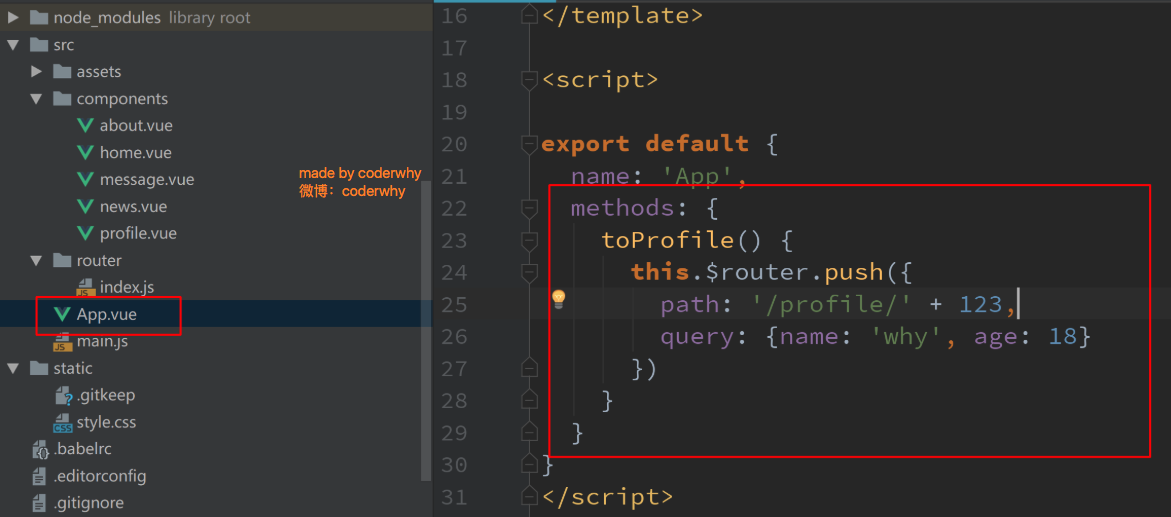Viewport: 1171px width, 517px height.
Task: Click the JS icon beside index.js
Action: pos(85,288)
